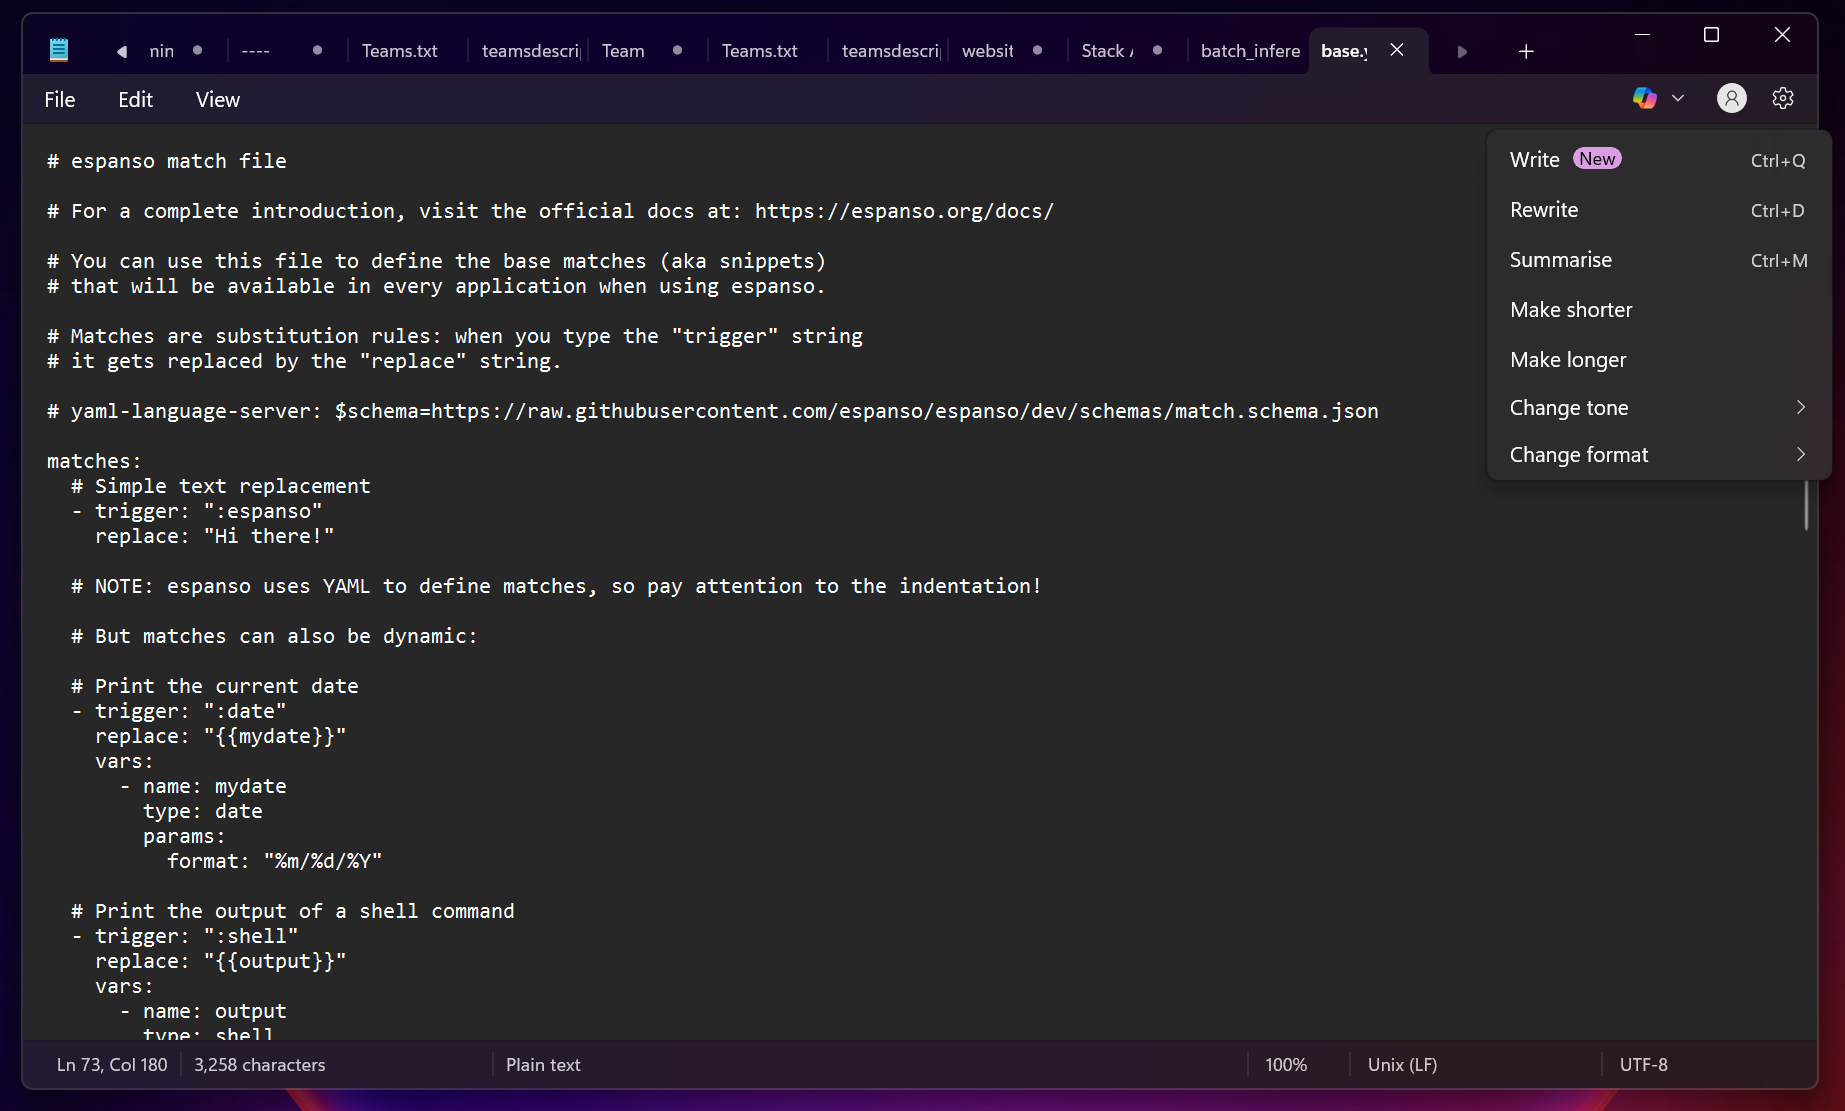This screenshot has width=1845, height=1111.
Task: Open the View menu
Action: pyautogui.click(x=217, y=99)
